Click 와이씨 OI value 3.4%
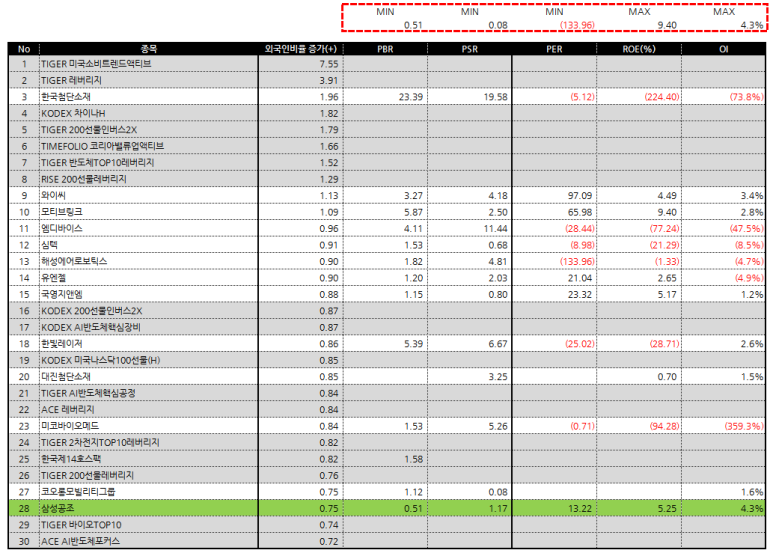This screenshot has width=773, height=556. [x=752, y=196]
